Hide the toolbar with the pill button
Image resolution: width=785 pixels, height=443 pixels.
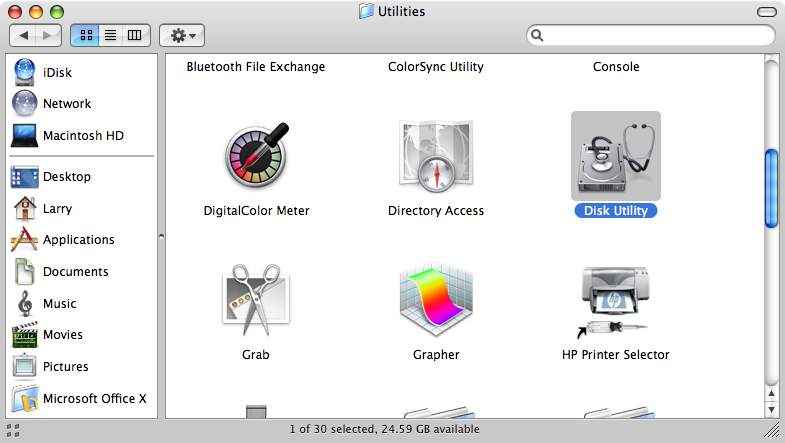pyautogui.click(x=766, y=12)
